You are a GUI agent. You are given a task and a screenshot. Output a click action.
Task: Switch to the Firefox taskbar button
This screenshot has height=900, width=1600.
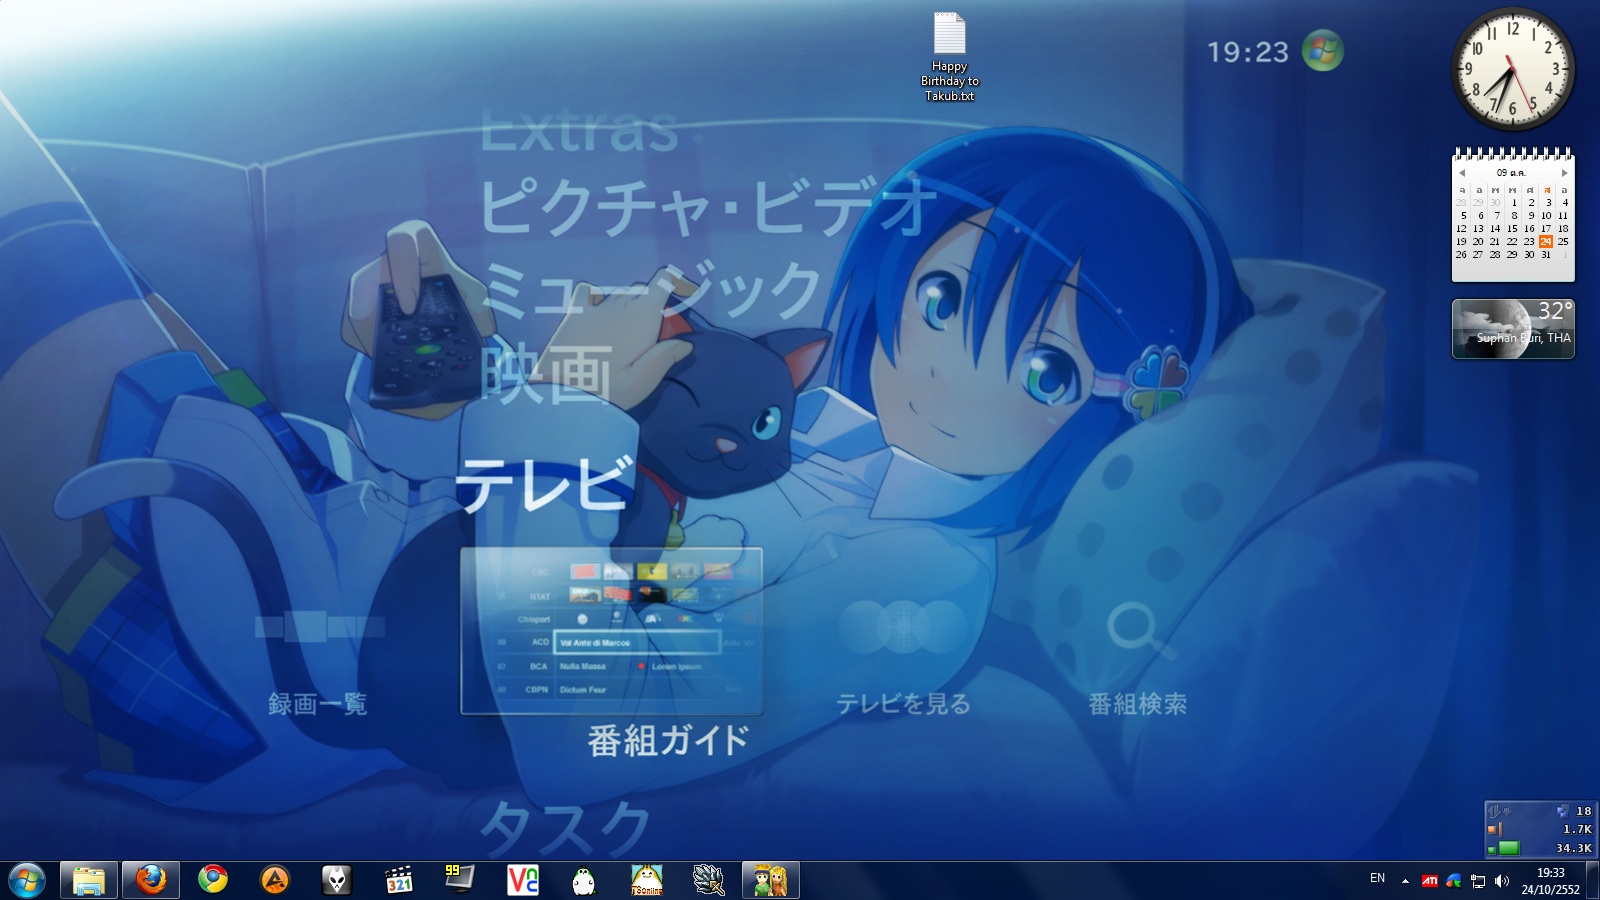click(x=151, y=880)
